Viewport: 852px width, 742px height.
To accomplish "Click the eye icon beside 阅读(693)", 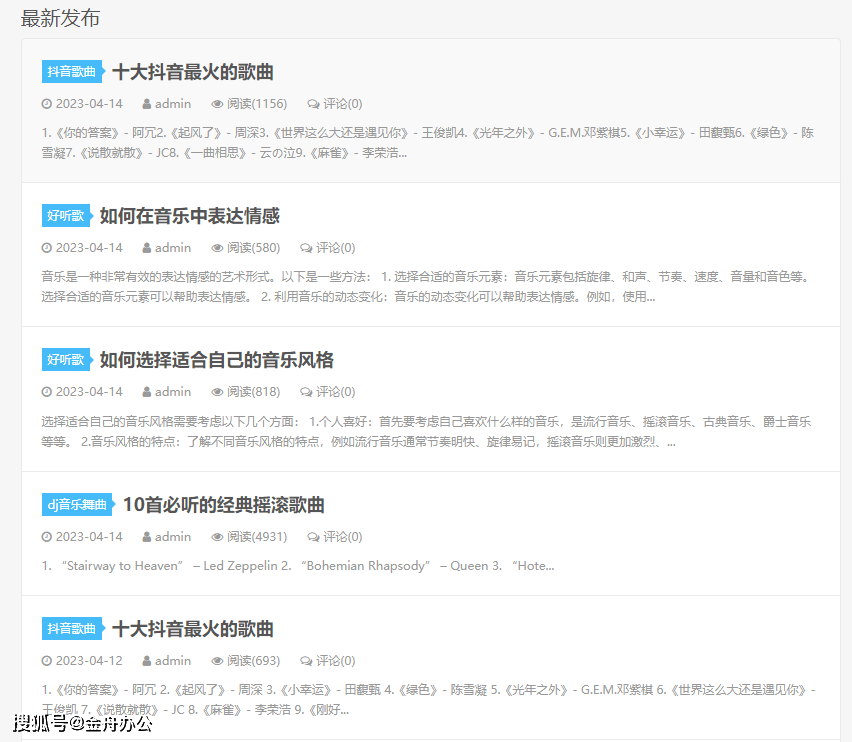I will coord(217,661).
